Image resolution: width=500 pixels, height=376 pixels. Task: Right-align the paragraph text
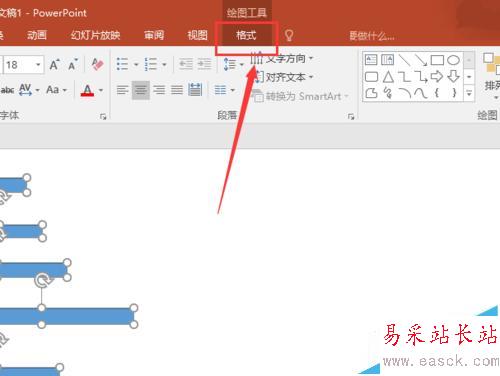click(x=159, y=90)
